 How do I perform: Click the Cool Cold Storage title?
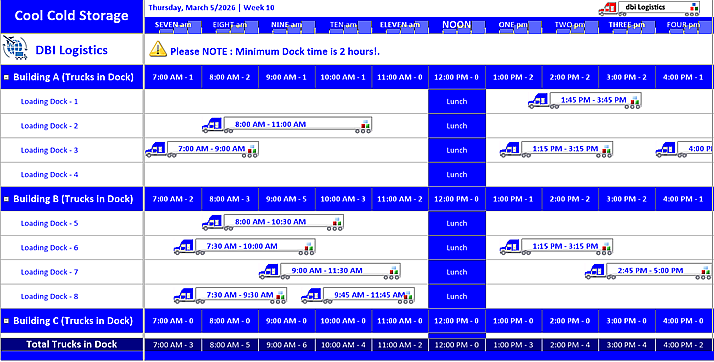coord(71,16)
